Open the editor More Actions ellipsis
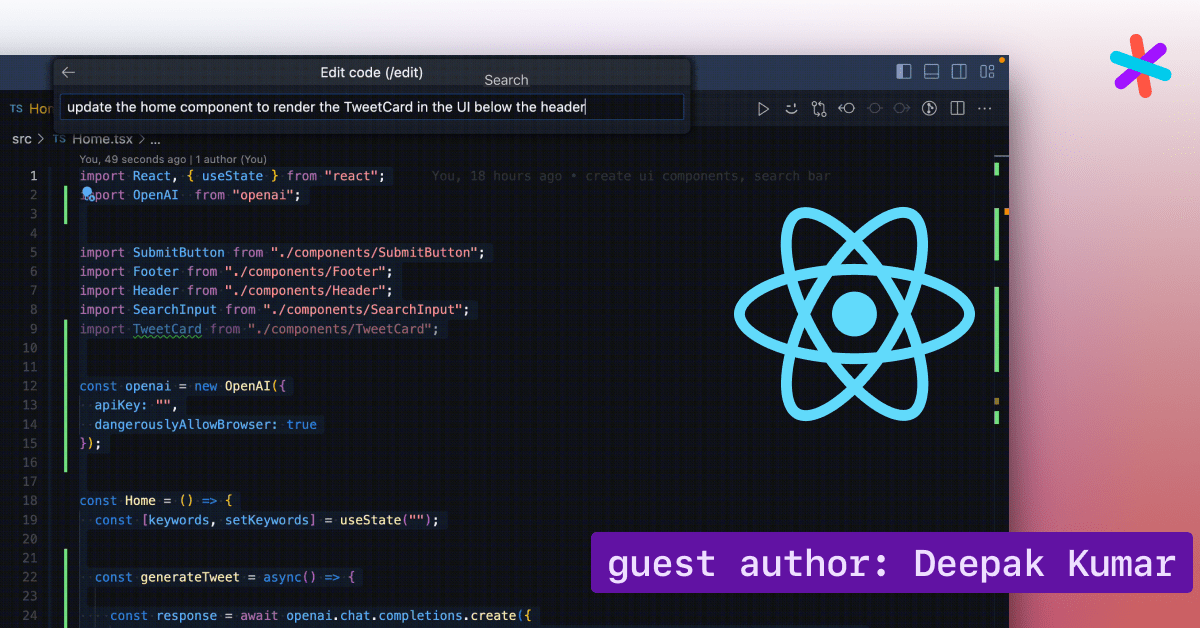Viewport: 1200px width, 628px height. [x=984, y=108]
